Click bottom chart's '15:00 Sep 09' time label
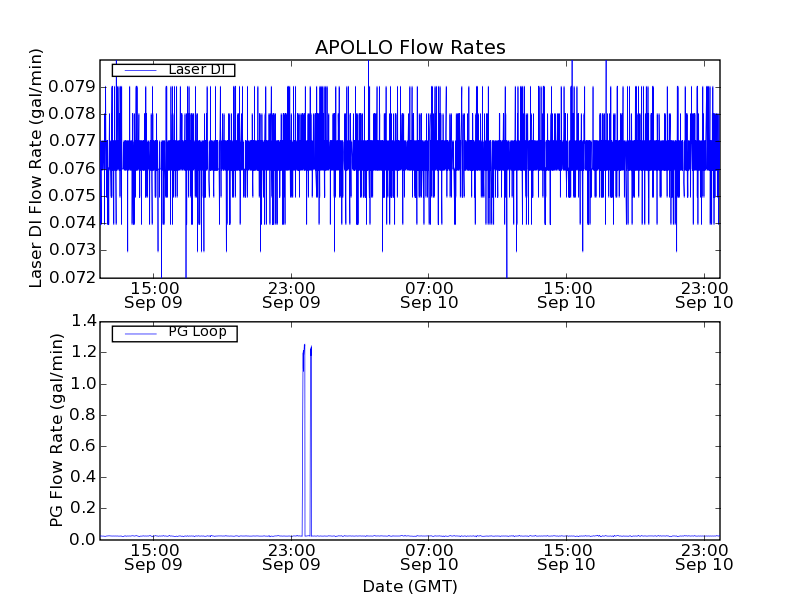 (x=154, y=557)
